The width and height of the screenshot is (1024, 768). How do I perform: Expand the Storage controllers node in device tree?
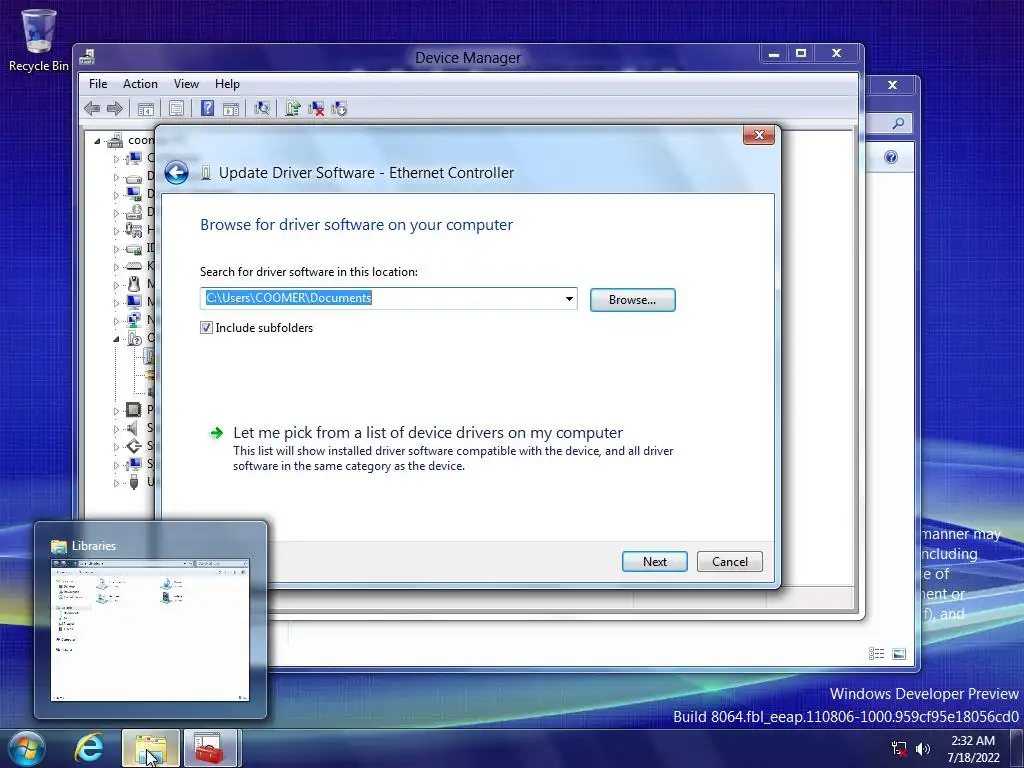(116, 447)
